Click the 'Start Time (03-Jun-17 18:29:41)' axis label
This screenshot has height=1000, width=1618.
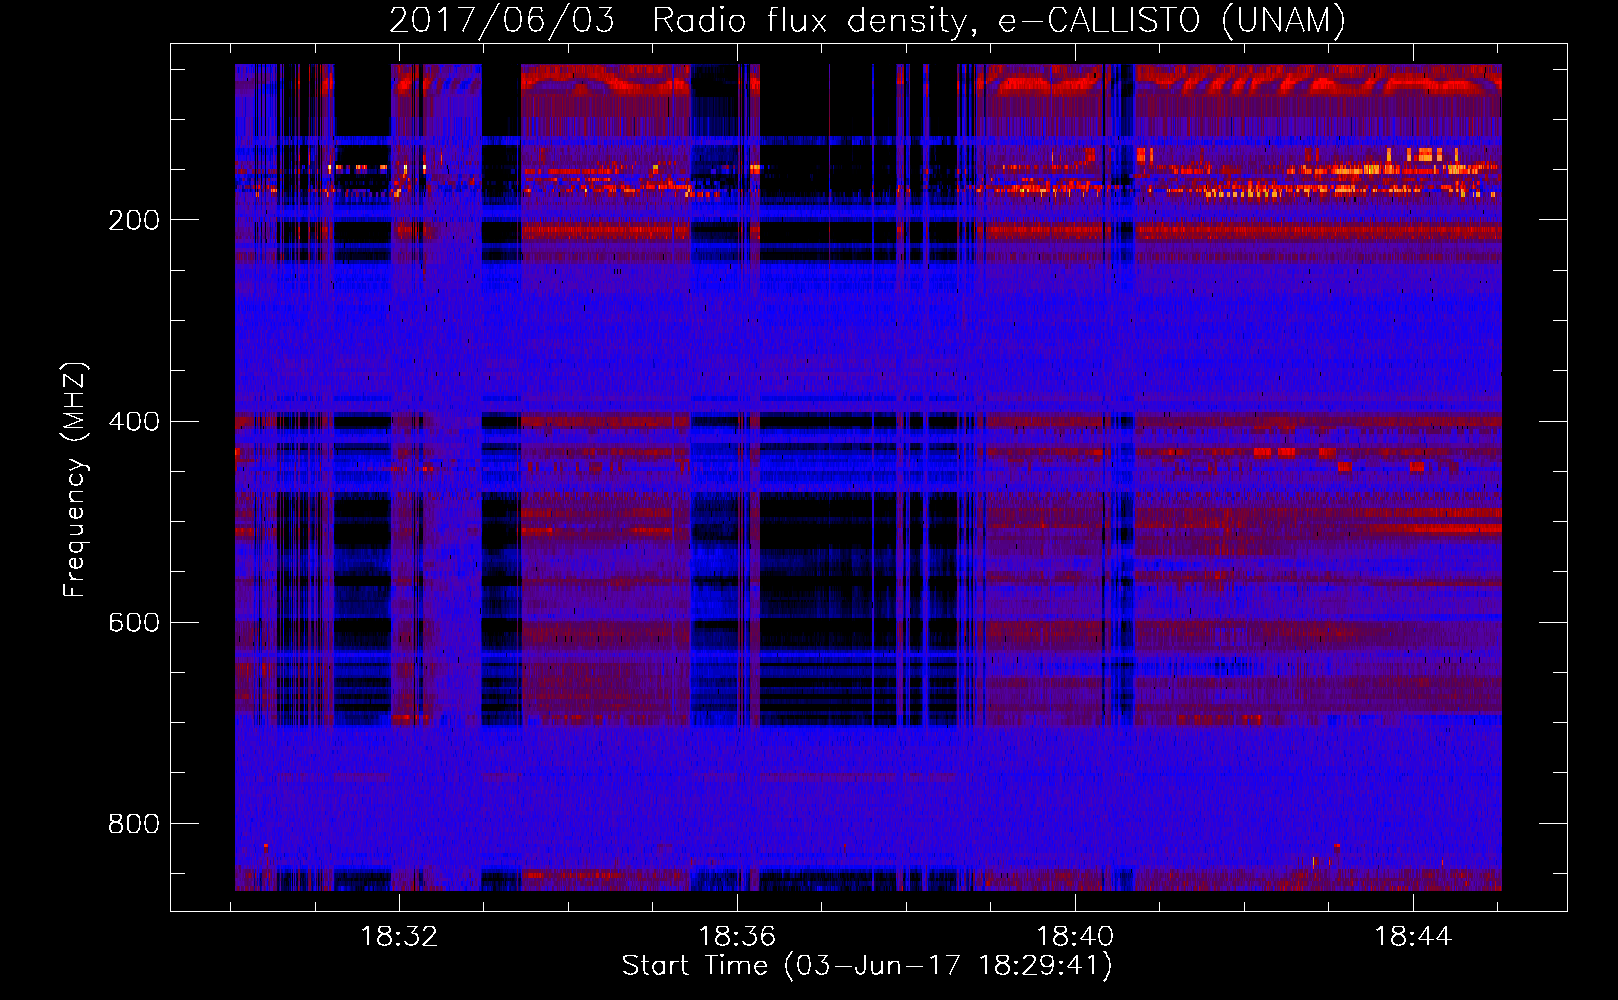pyautogui.click(x=867, y=966)
